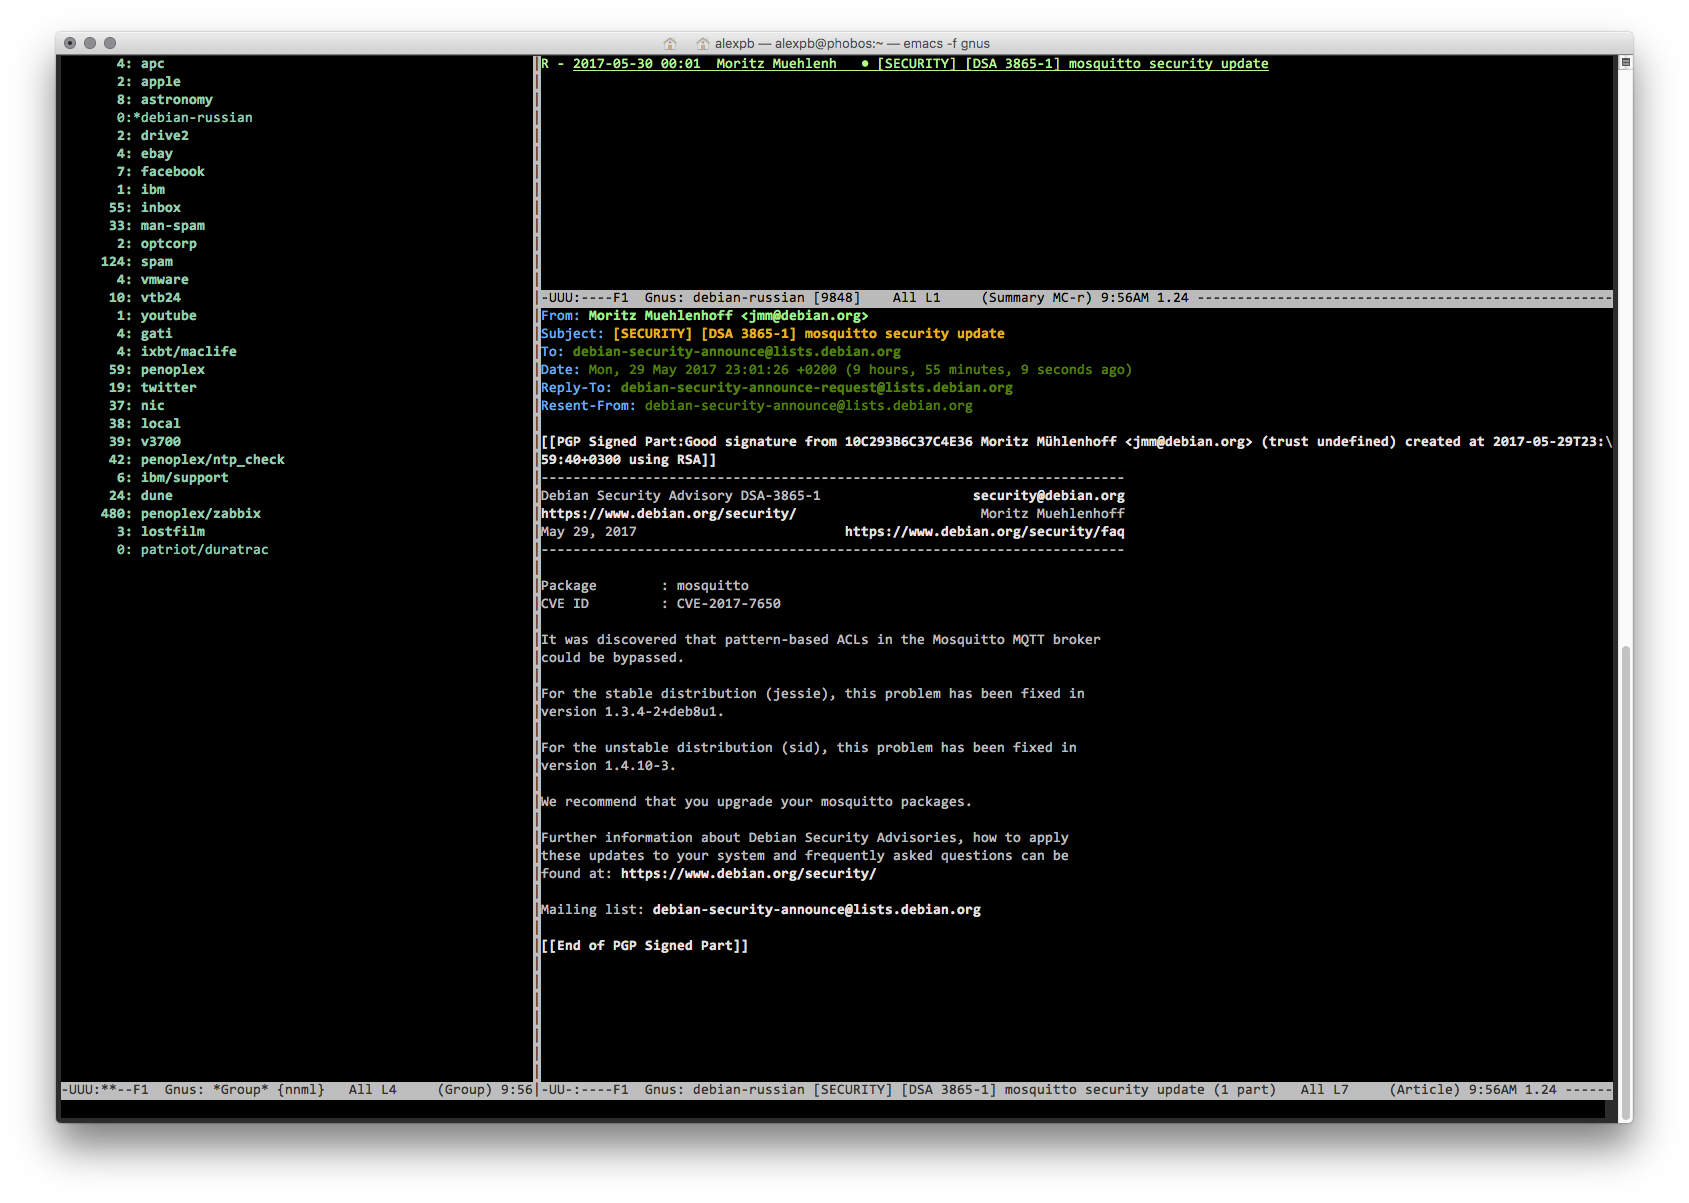Open the debian.org/security link under DSA-3865-1
The width and height of the screenshot is (1689, 1203).
[x=668, y=513]
